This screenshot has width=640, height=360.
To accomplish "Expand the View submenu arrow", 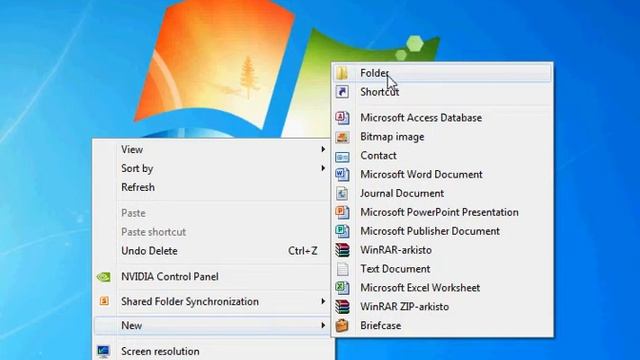I will pyautogui.click(x=323, y=149).
